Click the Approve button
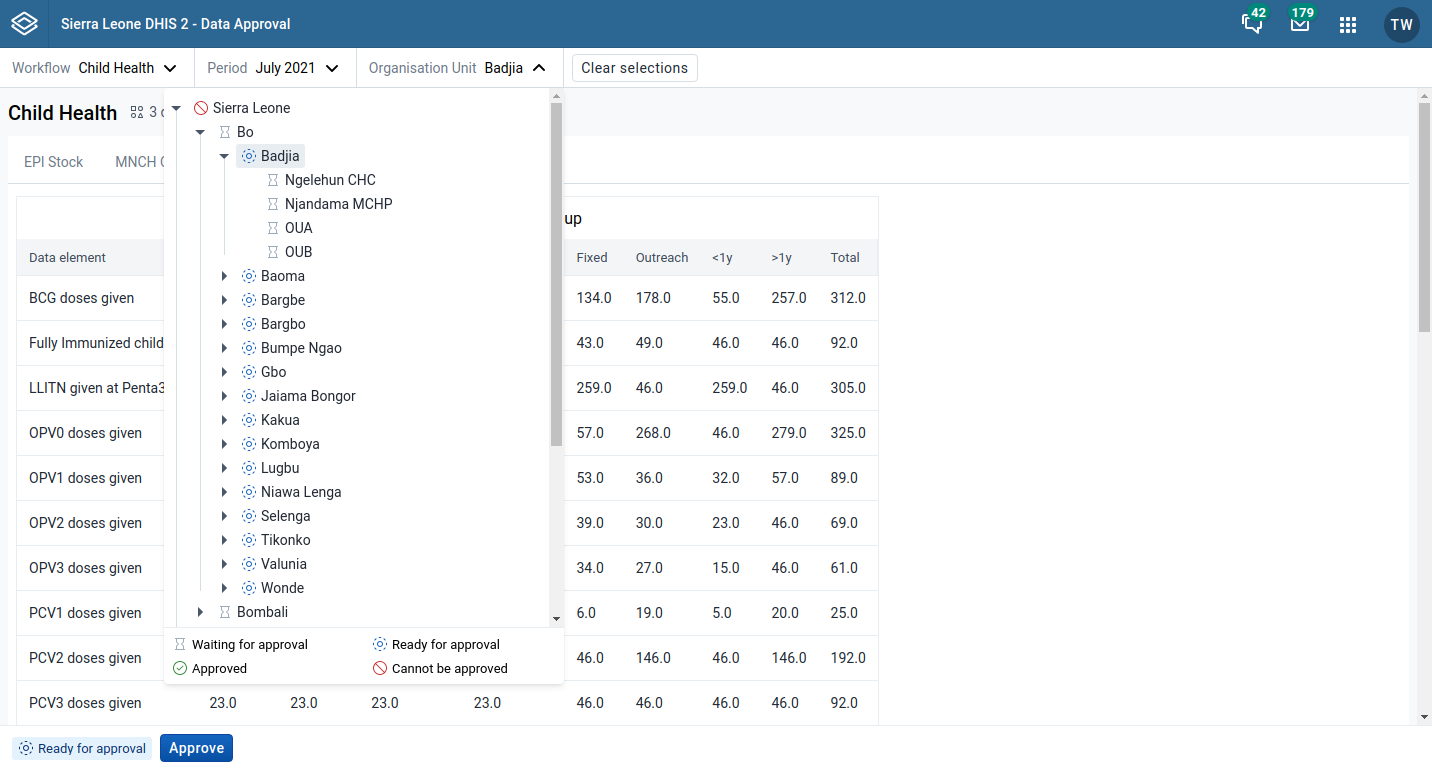Viewport: 1432px width, 770px height. [196, 747]
